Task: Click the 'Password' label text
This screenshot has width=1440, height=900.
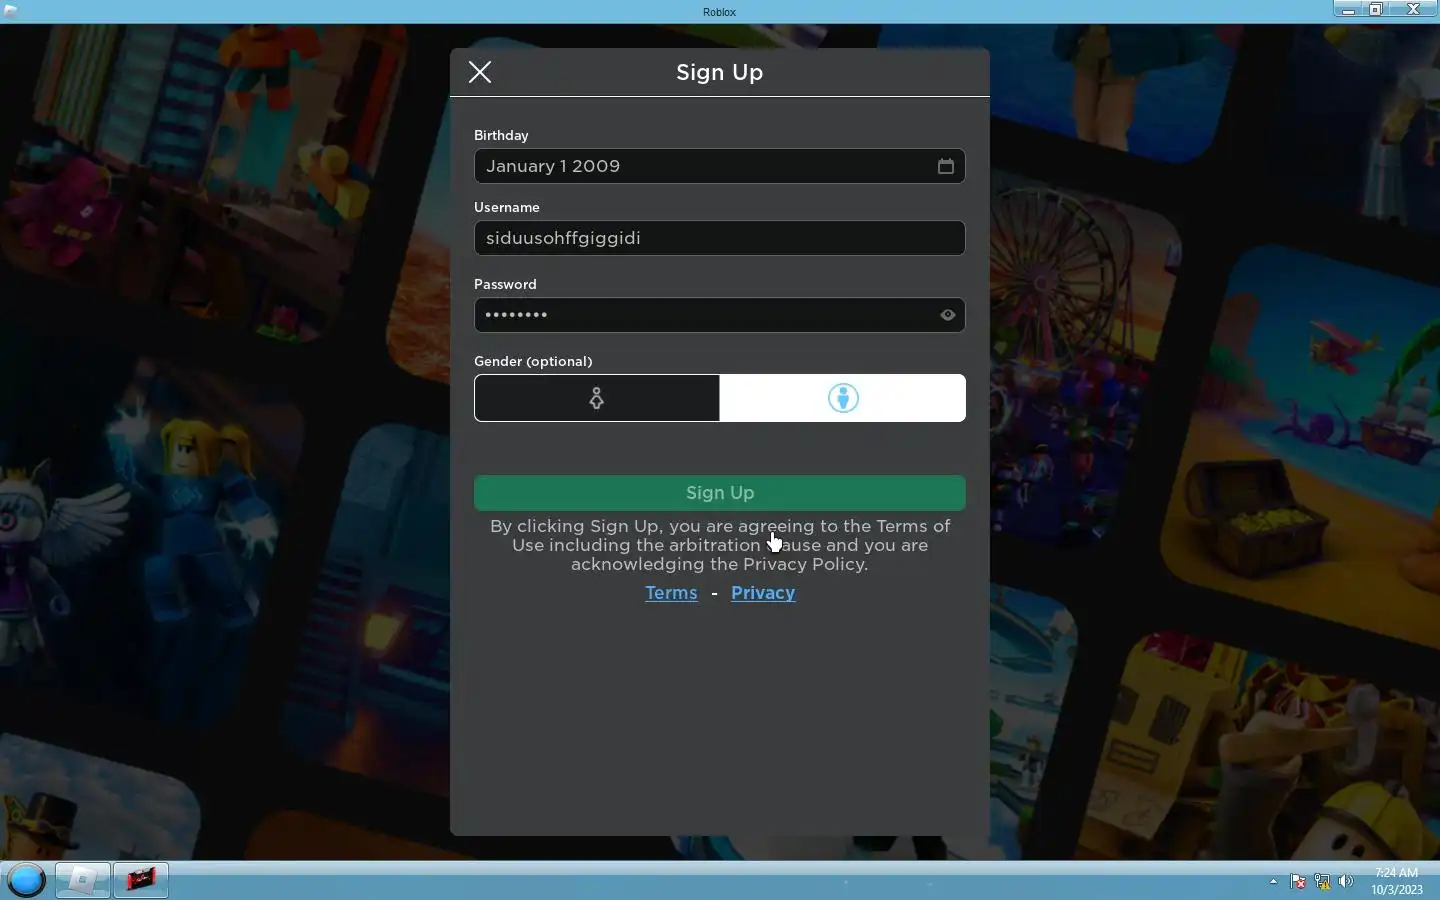Action: point(505,284)
